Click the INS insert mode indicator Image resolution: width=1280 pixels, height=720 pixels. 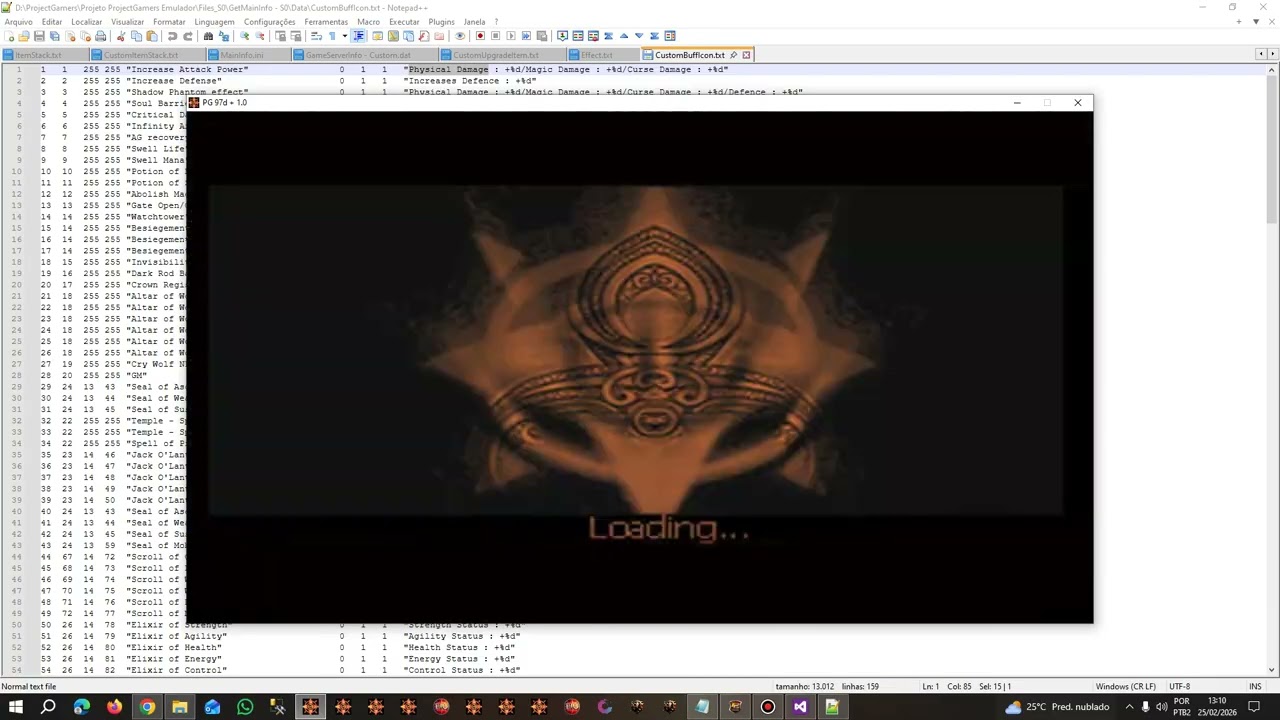1255,687
